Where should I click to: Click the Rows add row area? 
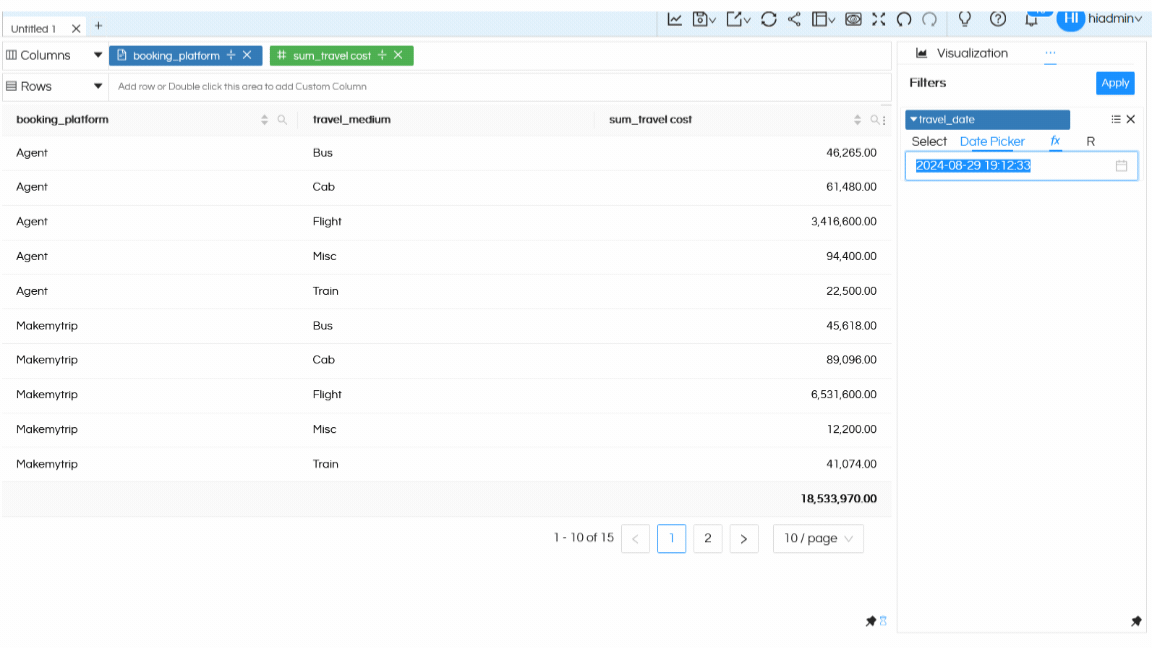coord(500,87)
